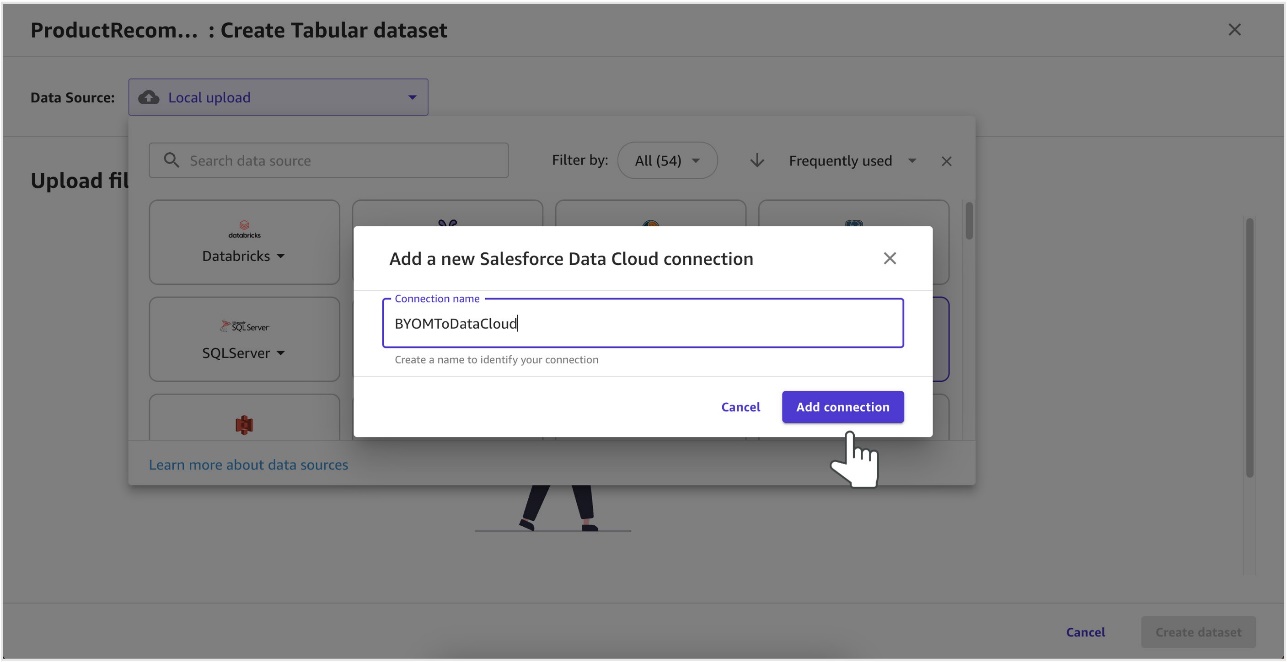
Task: Select the Databricks data source tile
Action: click(244, 242)
